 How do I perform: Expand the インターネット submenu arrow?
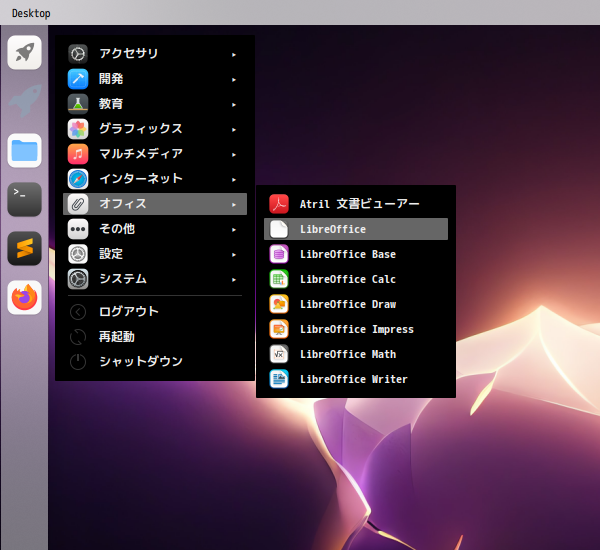coord(234,180)
